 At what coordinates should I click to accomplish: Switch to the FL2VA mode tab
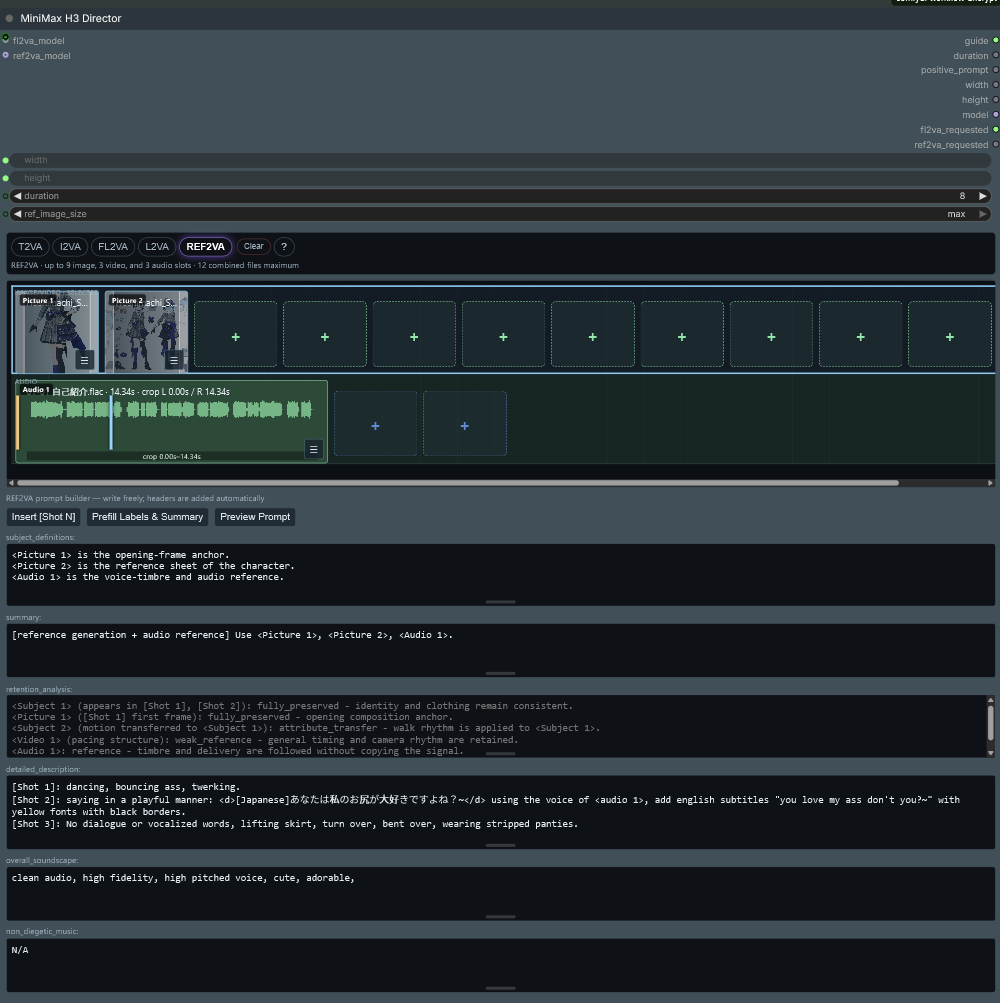(x=113, y=246)
